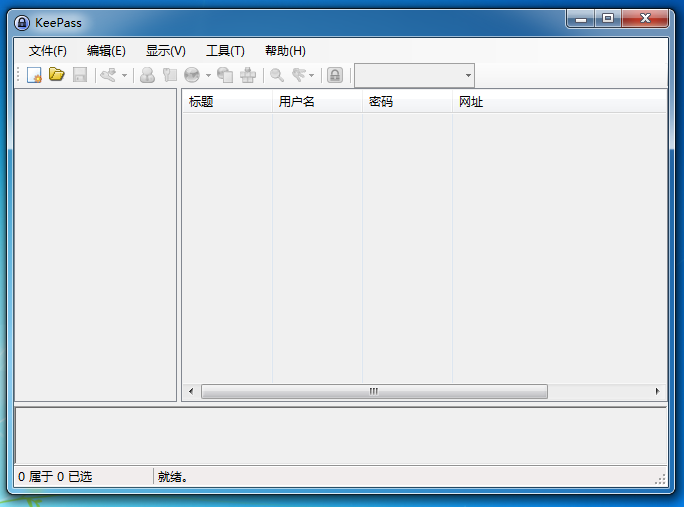Sort by the 标题 column header

[x=227, y=102]
